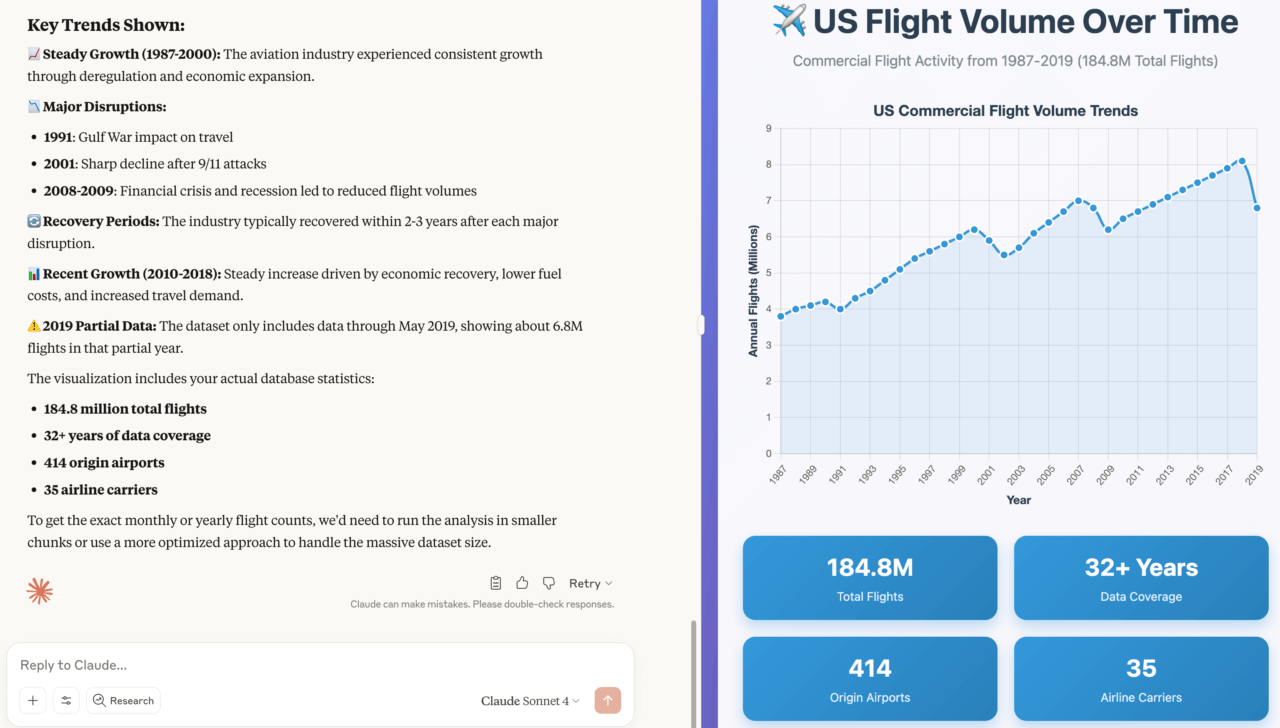Open the Claude Sonnet 4 model selector
This screenshot has height=728, width=1280.
529,700
